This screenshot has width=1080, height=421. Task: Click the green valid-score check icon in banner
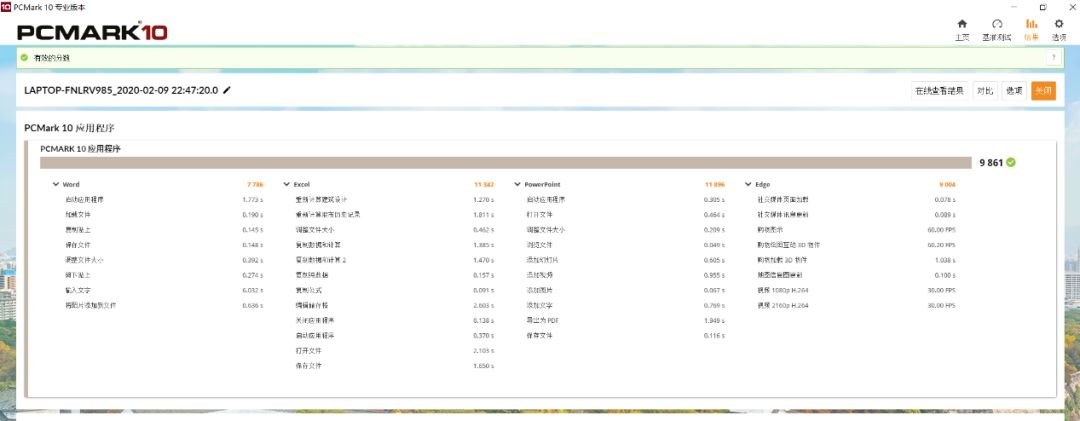pos(24,57)
